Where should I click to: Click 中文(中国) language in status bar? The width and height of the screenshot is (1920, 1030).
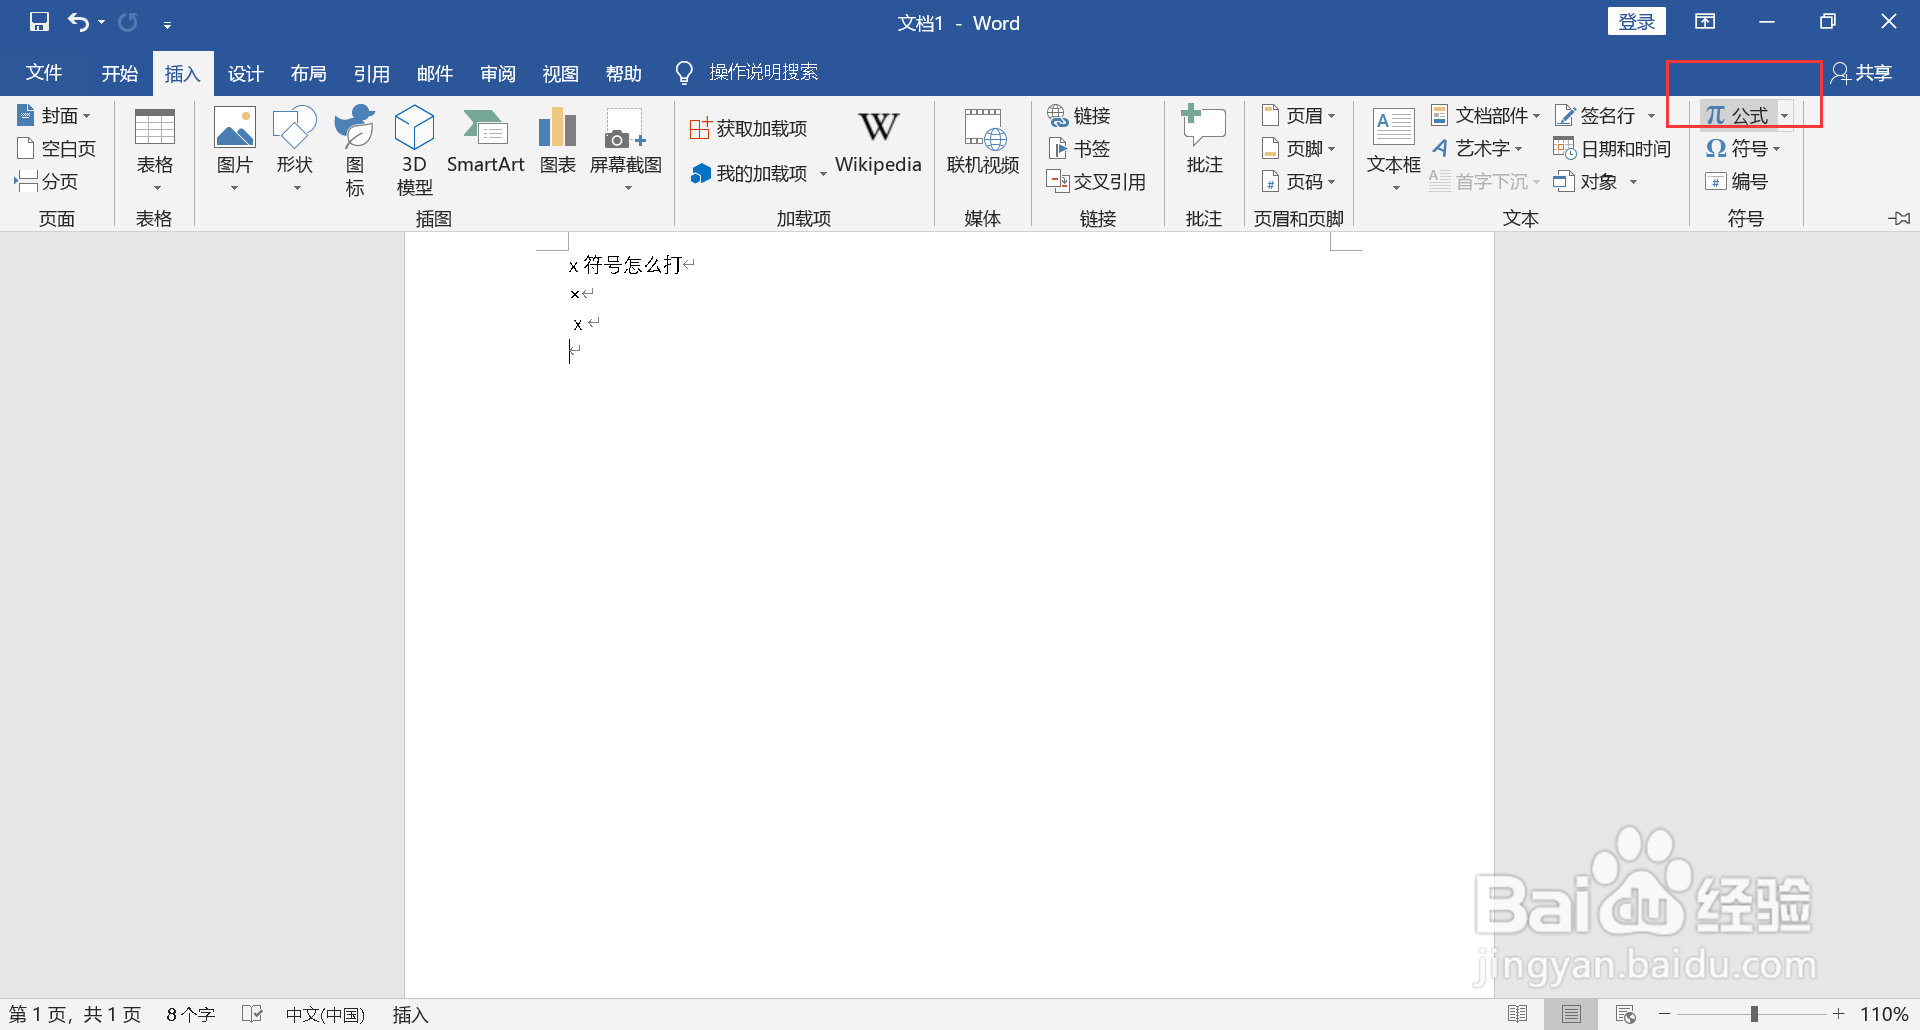325,1014
